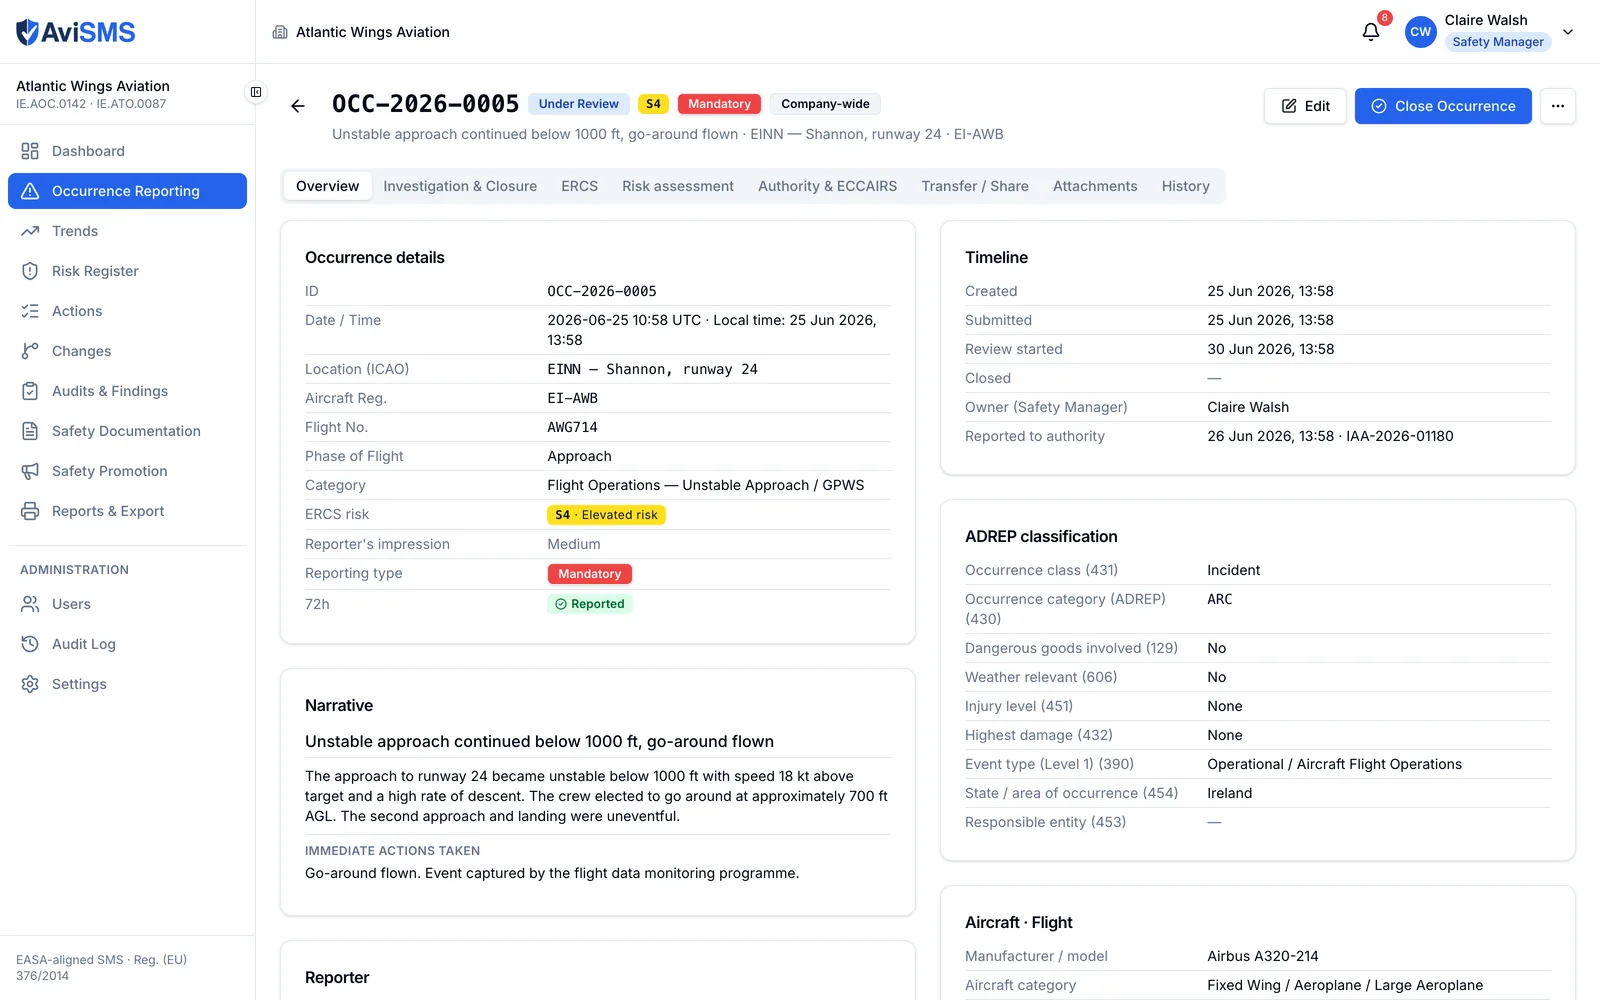Click the AviSMS shield logo
Viewport: 1600px width, 1000px height.
[x=28, y=32]
